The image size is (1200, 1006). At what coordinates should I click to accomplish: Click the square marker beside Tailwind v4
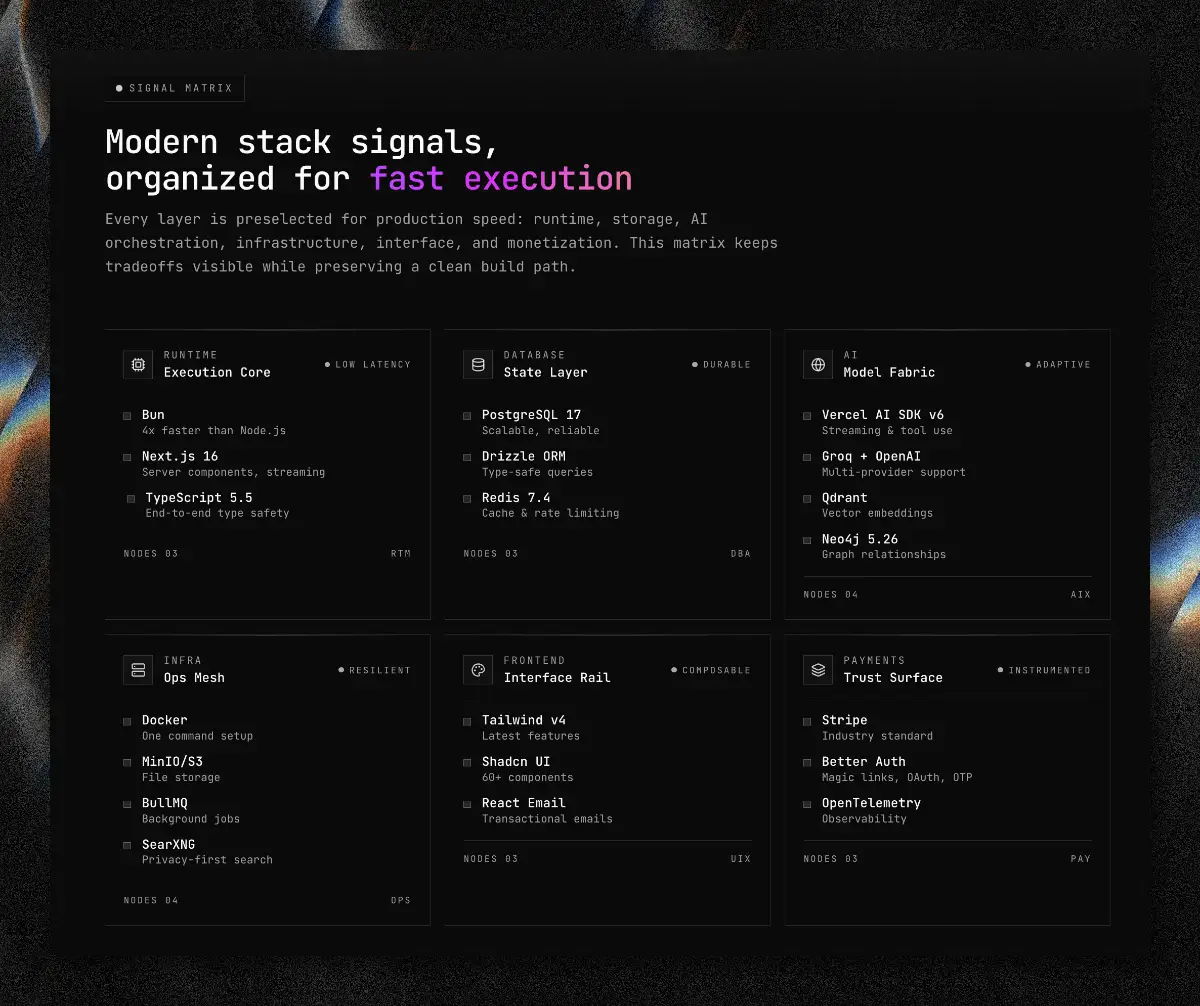(467, 721)
